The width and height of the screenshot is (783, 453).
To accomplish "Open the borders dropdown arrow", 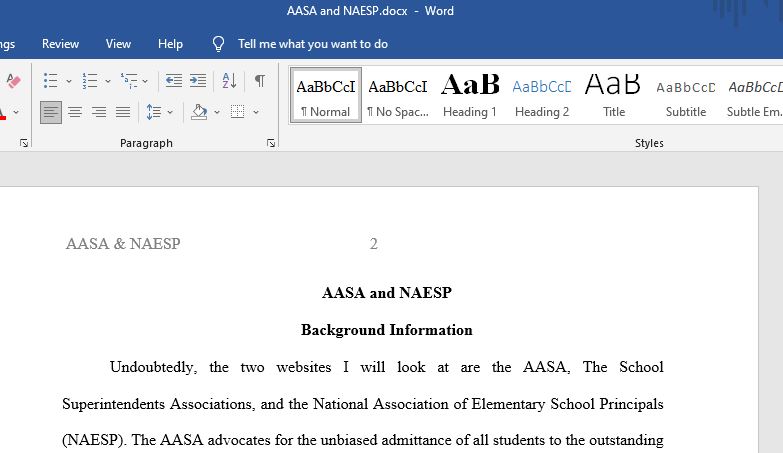I will click(x=256, y=112).
